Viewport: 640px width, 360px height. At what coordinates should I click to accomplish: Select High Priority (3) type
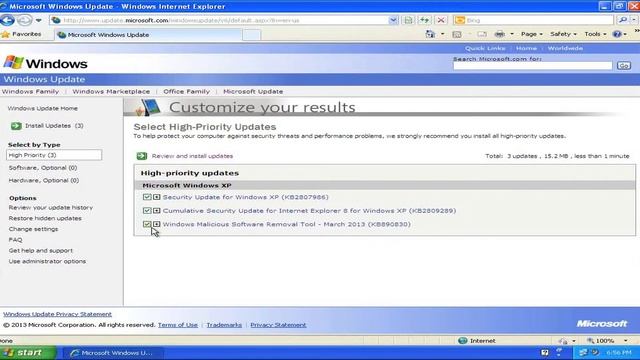click(54, 155)
